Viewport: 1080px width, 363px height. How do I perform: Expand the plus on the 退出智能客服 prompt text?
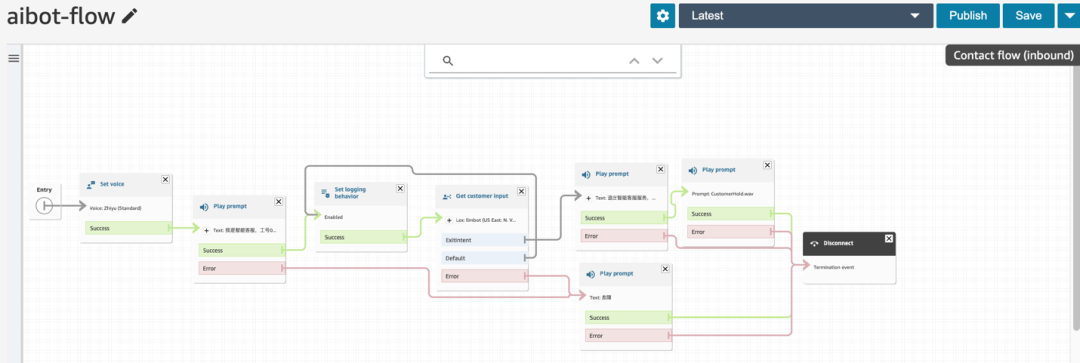[x=588, y=198]
